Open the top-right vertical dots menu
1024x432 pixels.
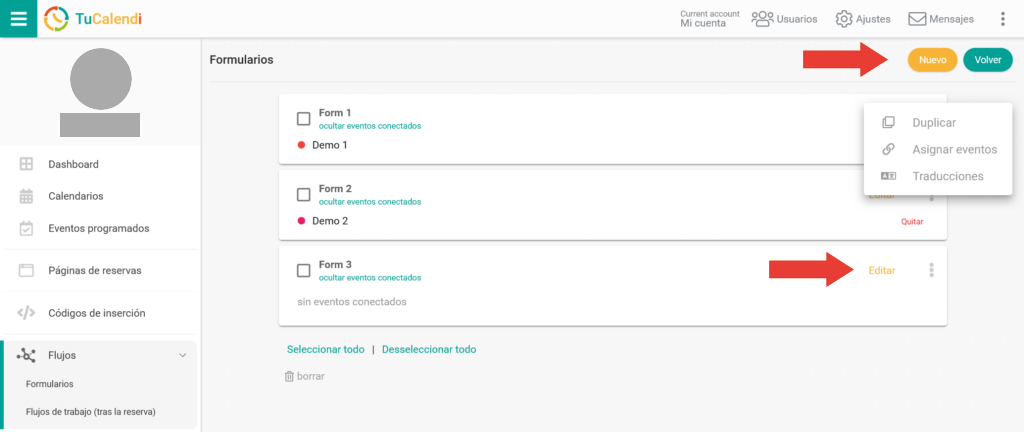point(1002,19)
